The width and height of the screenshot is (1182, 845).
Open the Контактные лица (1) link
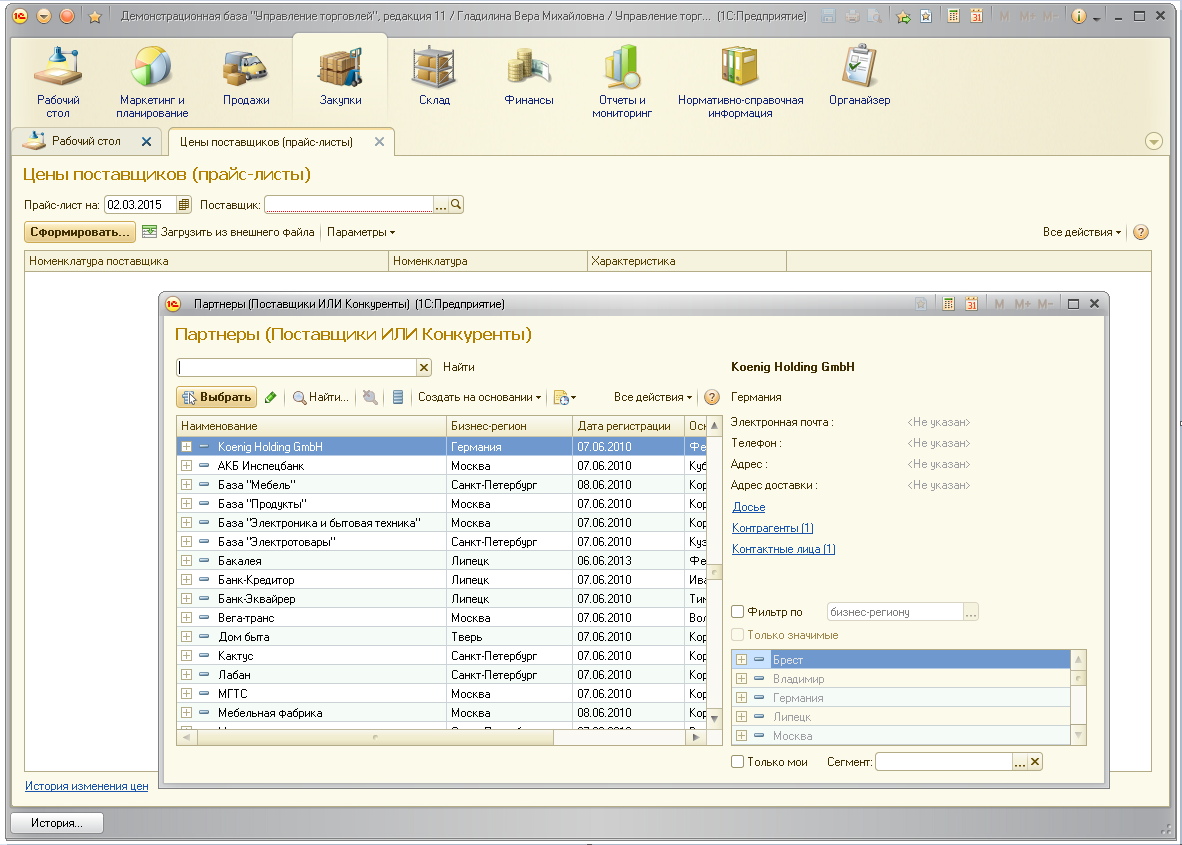pos(784,550)
